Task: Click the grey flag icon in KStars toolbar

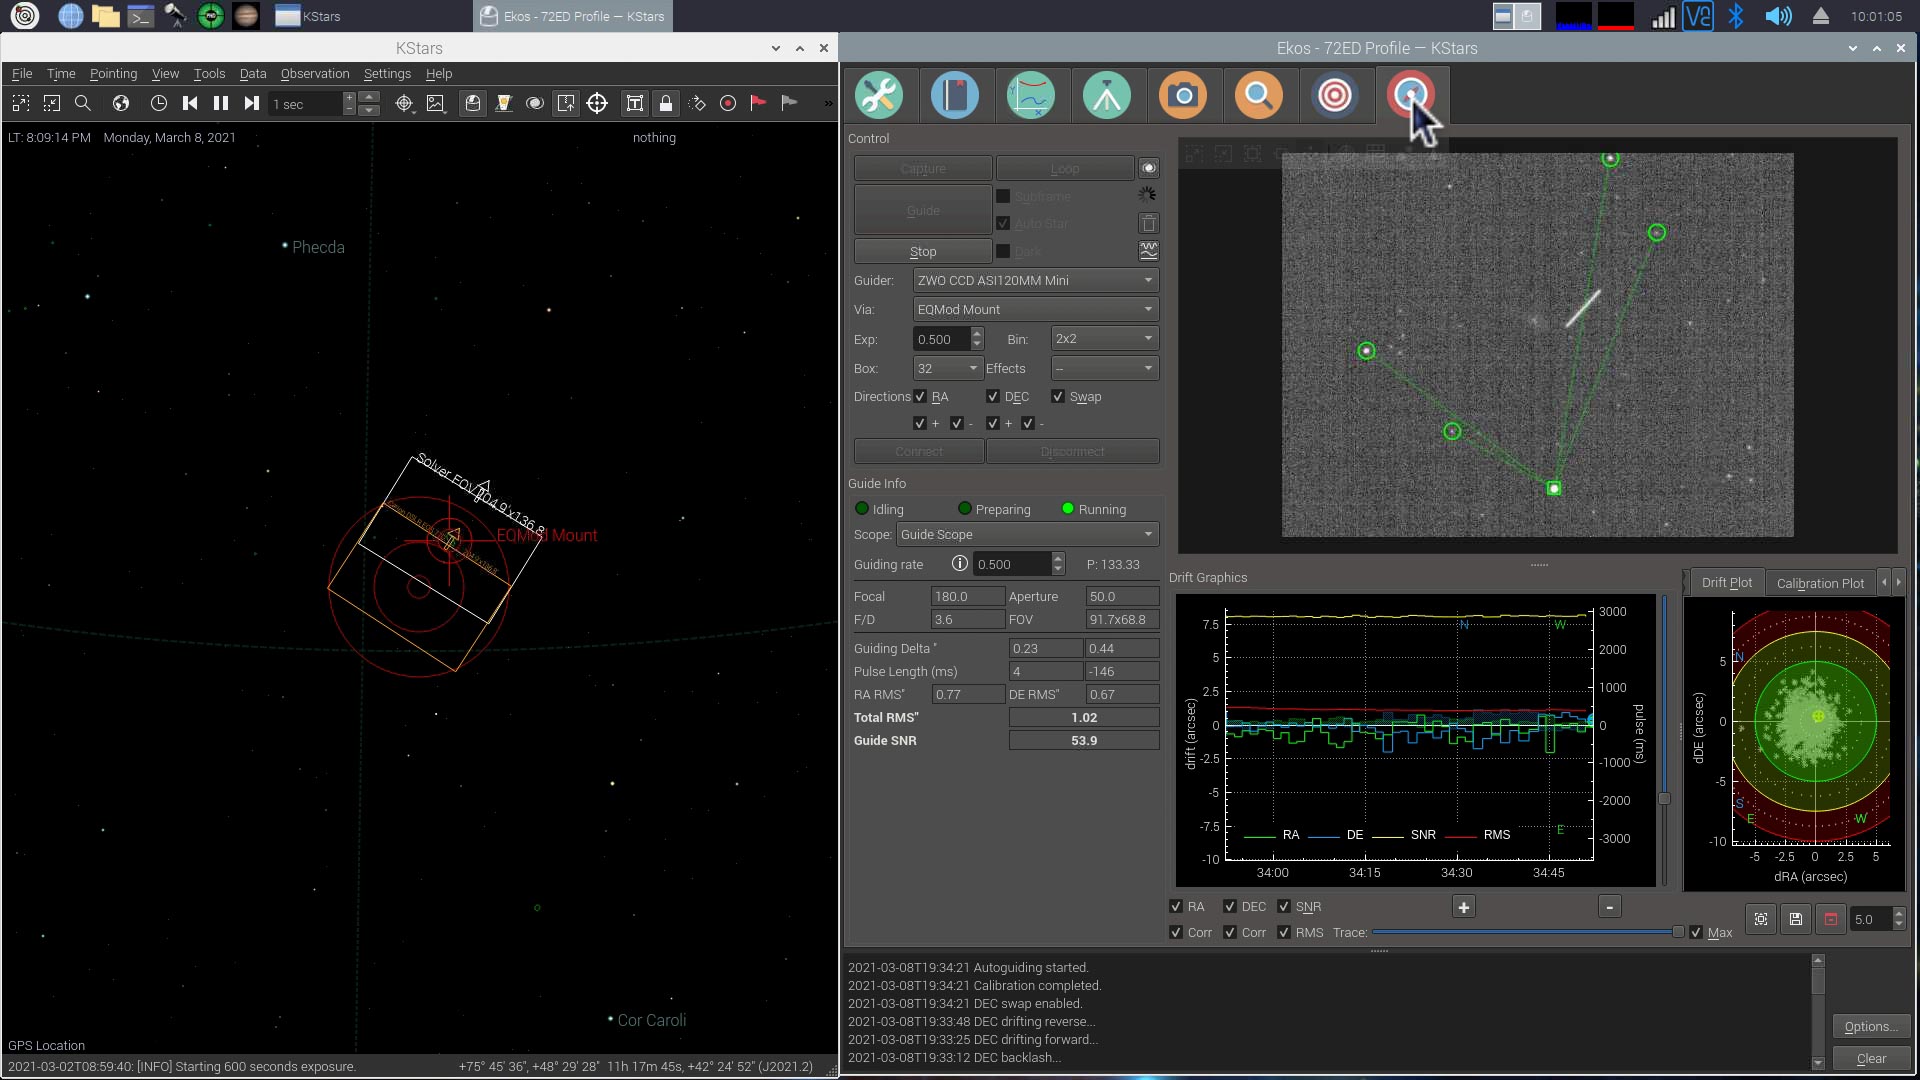Action: tap(789, 103)
